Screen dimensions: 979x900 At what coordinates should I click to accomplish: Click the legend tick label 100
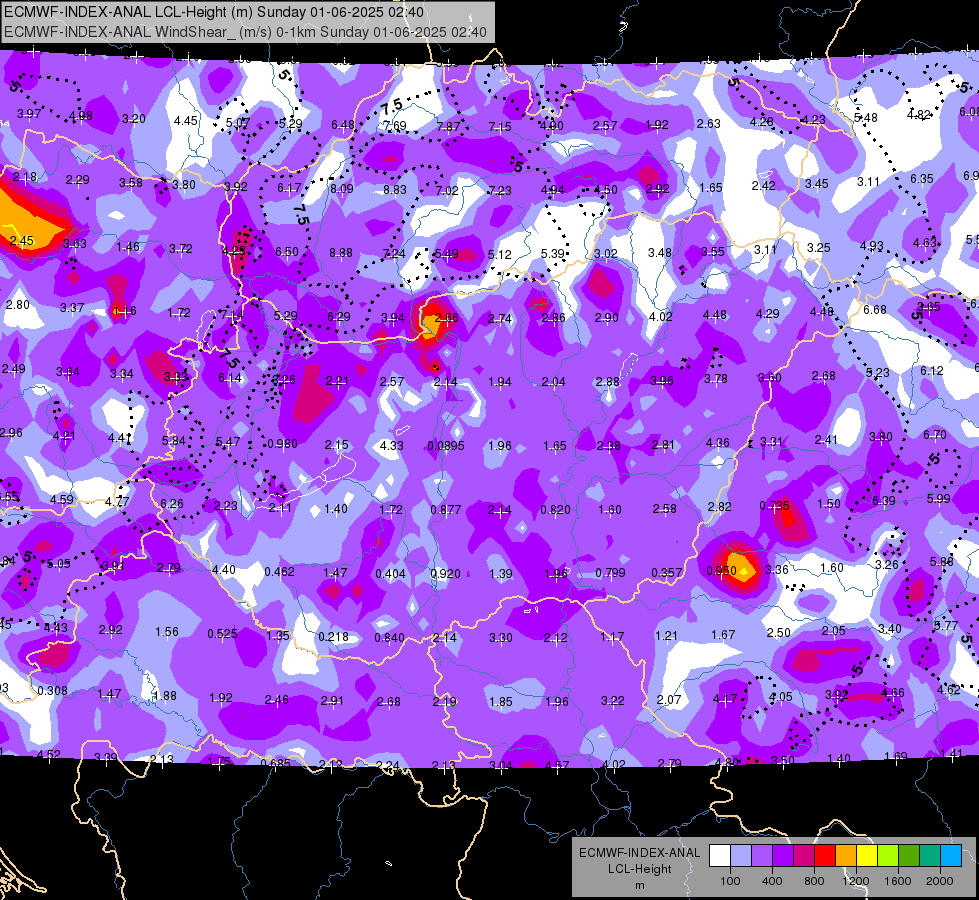[x=730, y=881]
